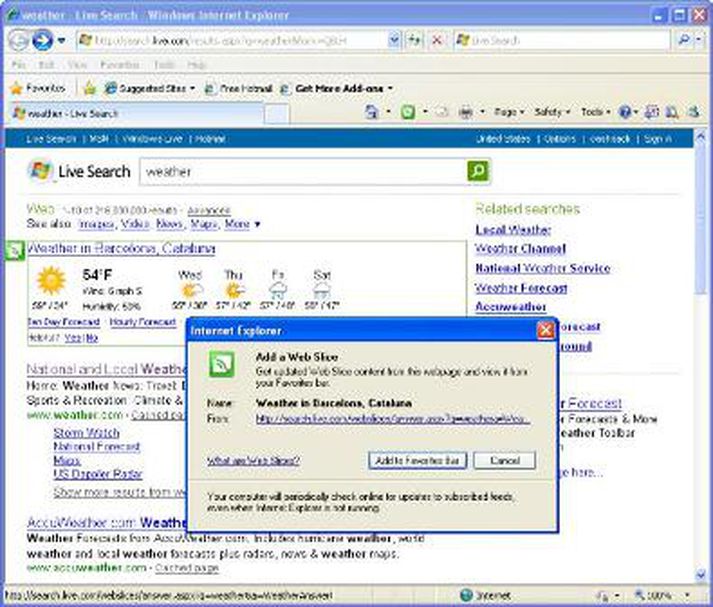The image size is (713, 607).
Task: Stop loading with the red X icon
Action: point(437,40)
